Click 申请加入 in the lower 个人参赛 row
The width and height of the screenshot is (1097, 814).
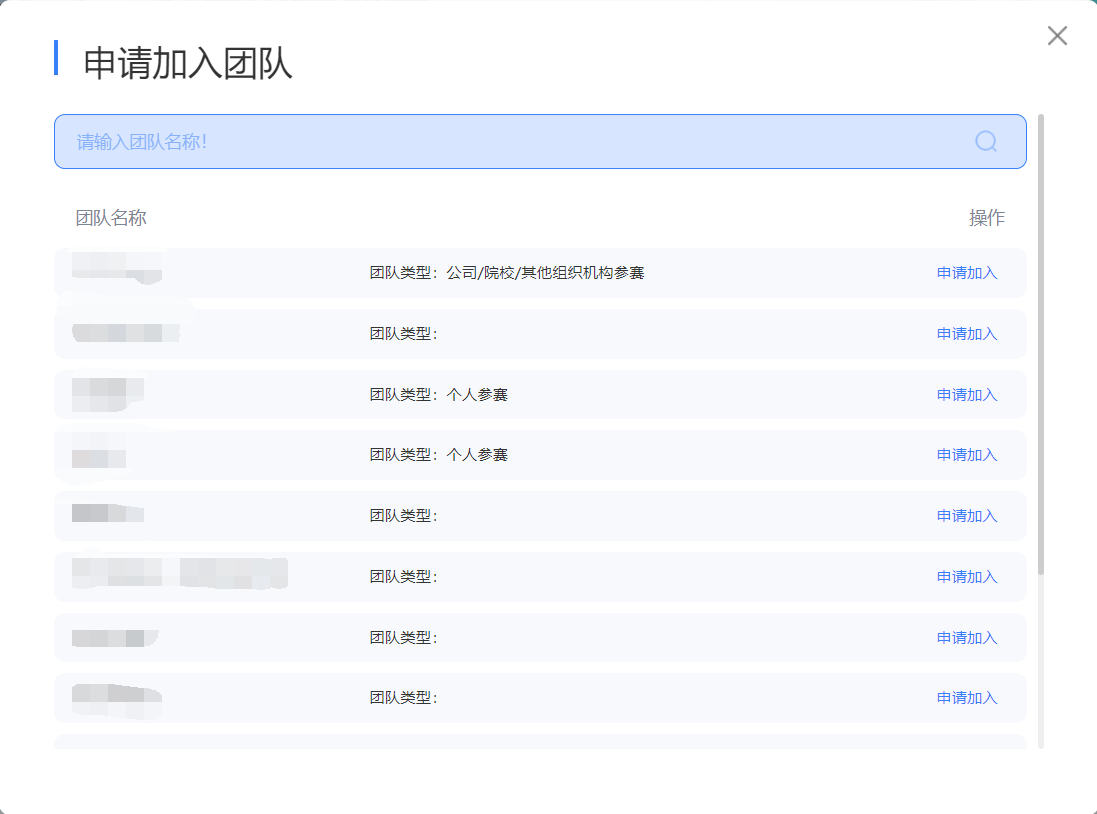coord(967,455)
